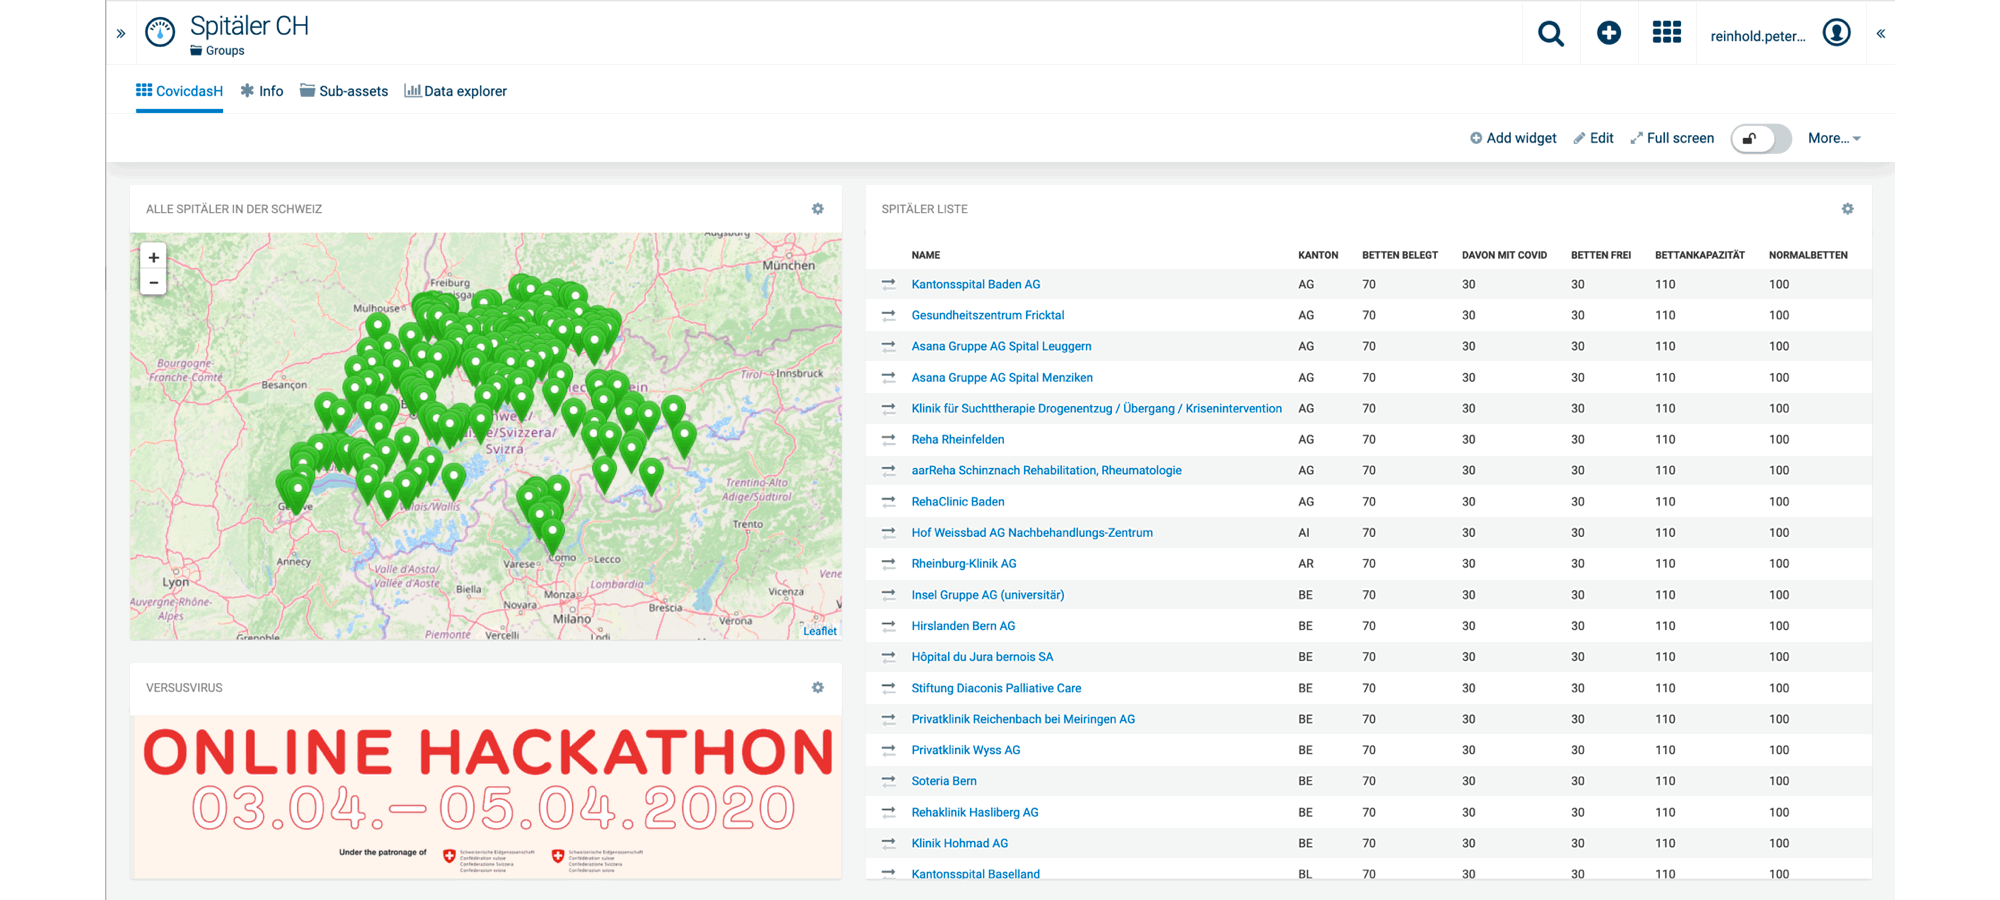2000x900 pixels.
Task: Open Asana Gruppe AG Spital Menziken
Action: [x=1002, y=378]
